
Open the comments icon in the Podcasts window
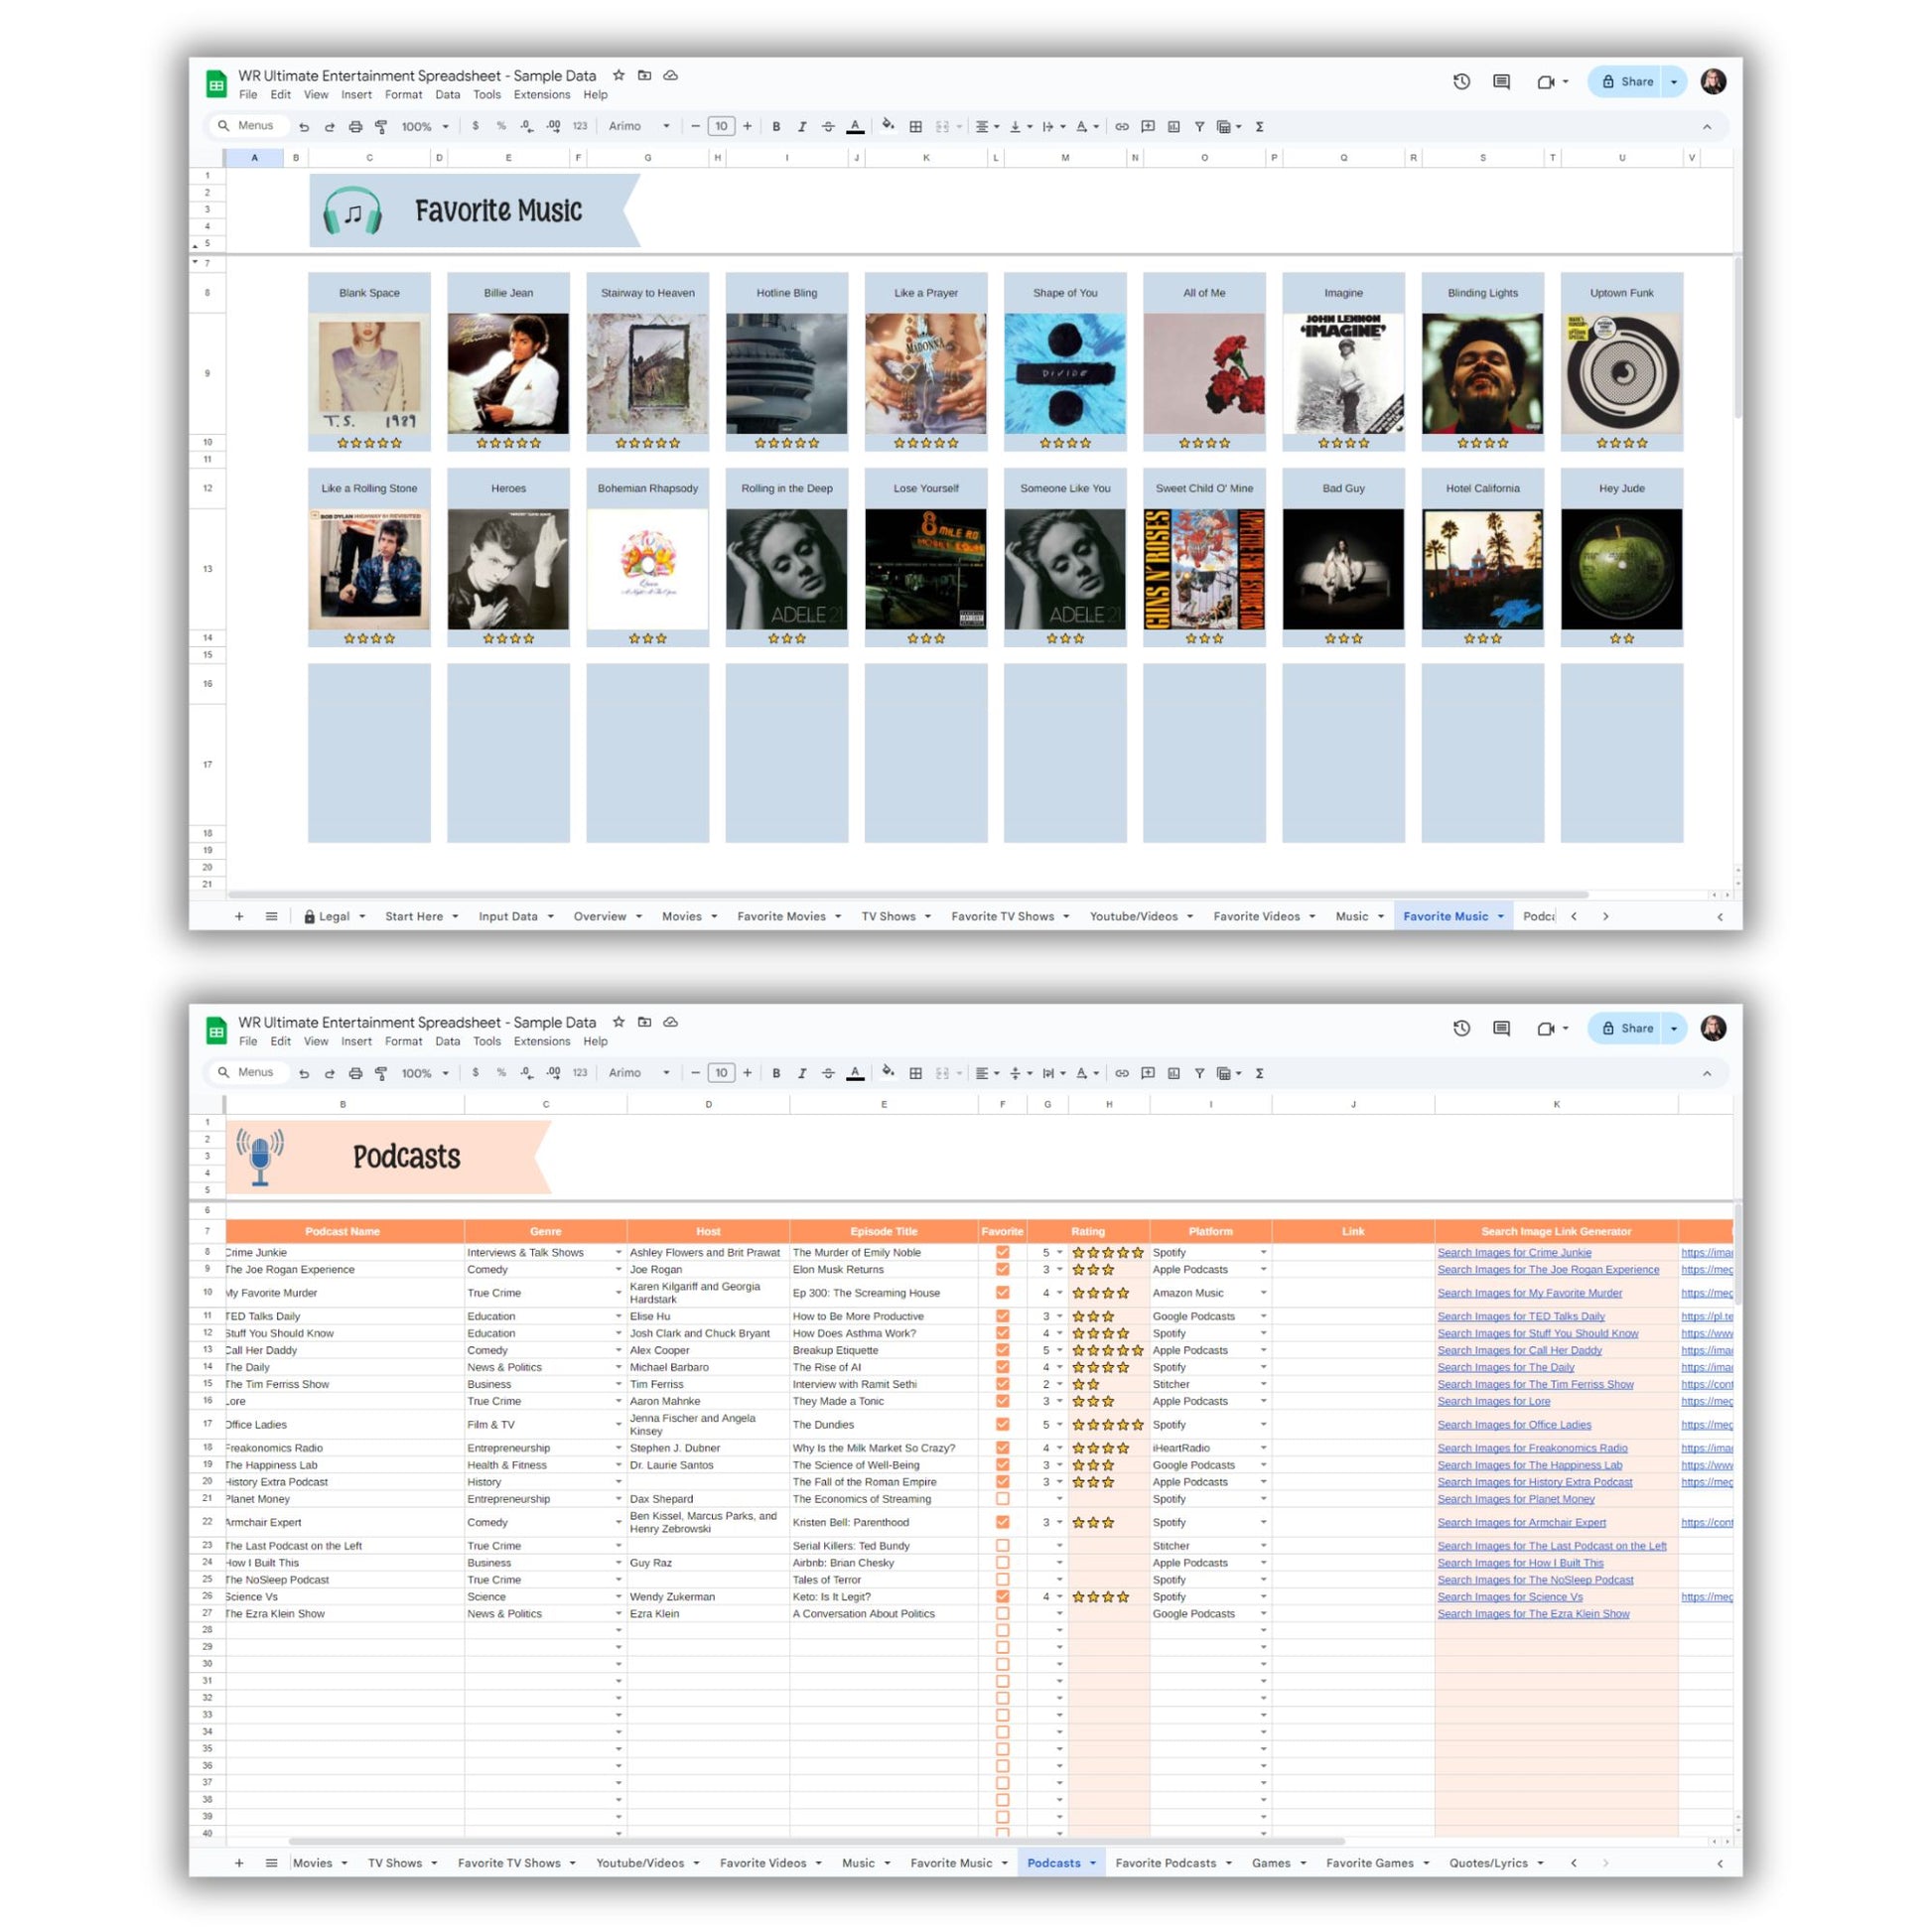point(1501,1028)
